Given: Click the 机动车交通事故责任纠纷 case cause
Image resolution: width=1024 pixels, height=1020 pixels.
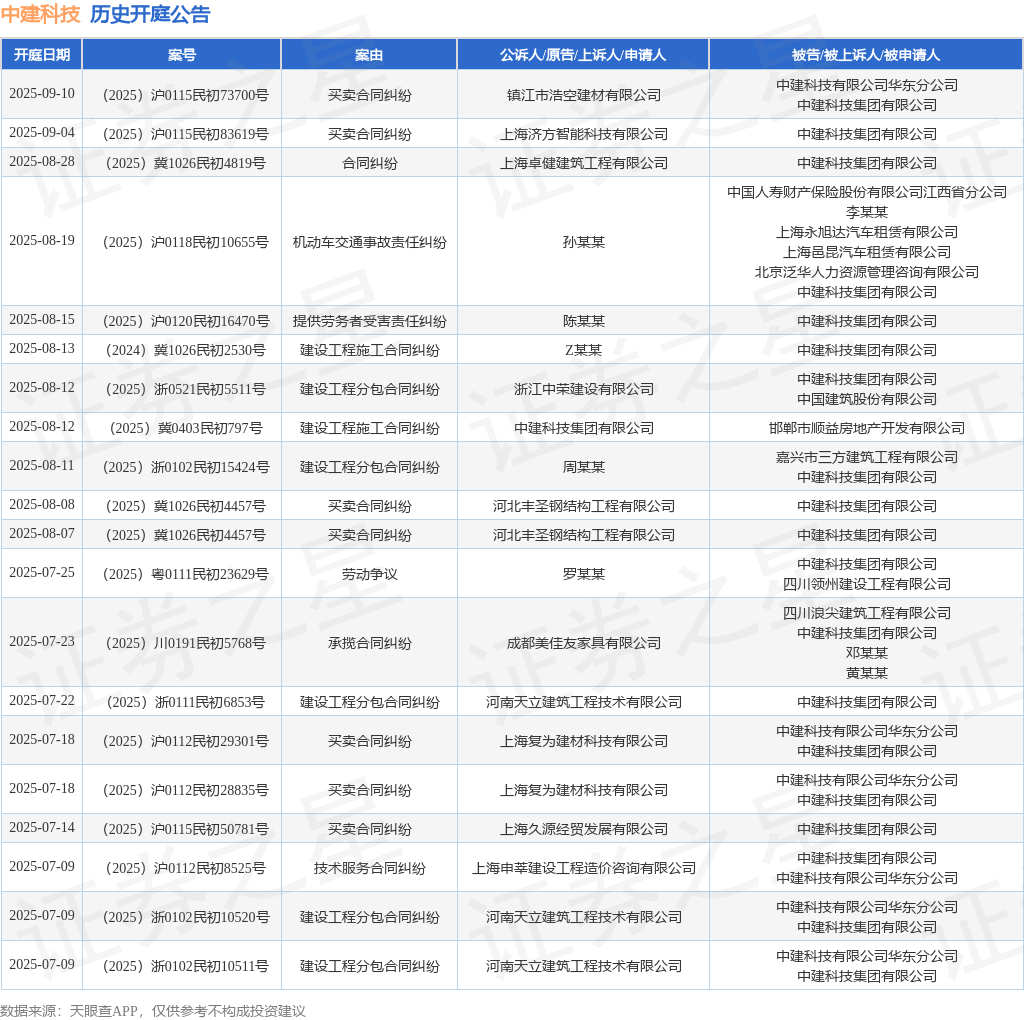Looking at the screenshot, I should pyautogui.click(x=370, y=242).
